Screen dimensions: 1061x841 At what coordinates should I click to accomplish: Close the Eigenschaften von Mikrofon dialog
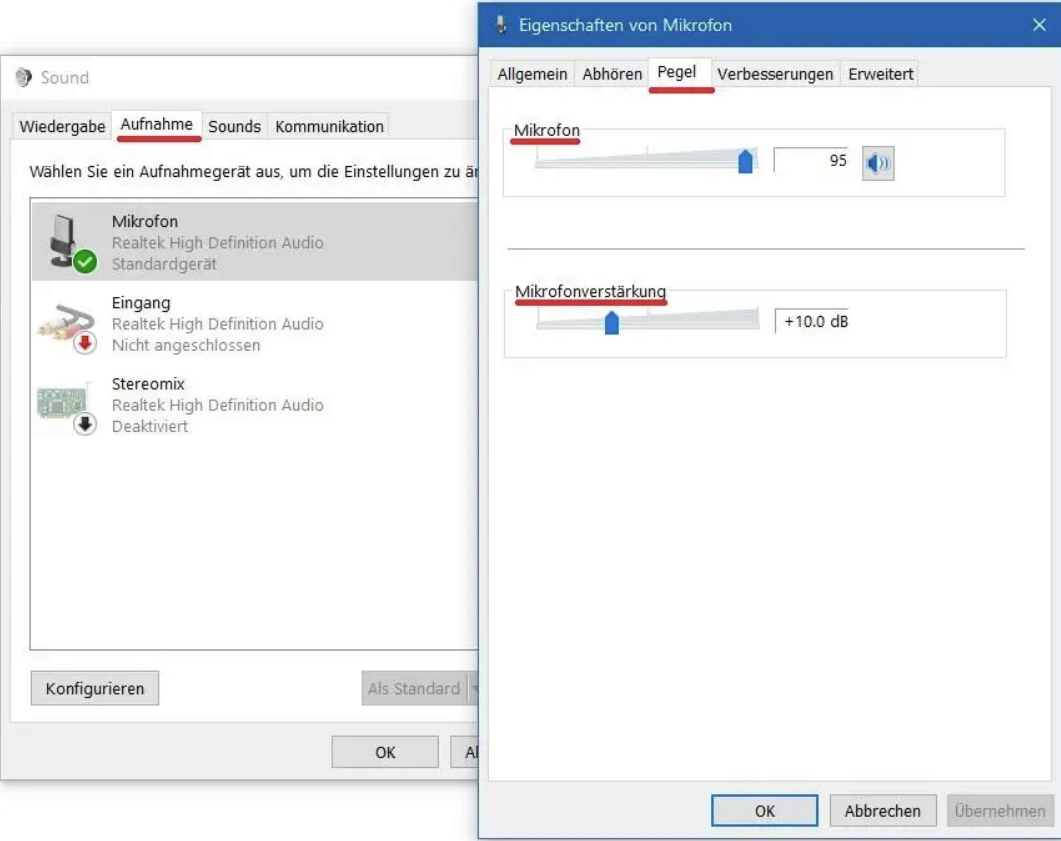click(1039, 25)
